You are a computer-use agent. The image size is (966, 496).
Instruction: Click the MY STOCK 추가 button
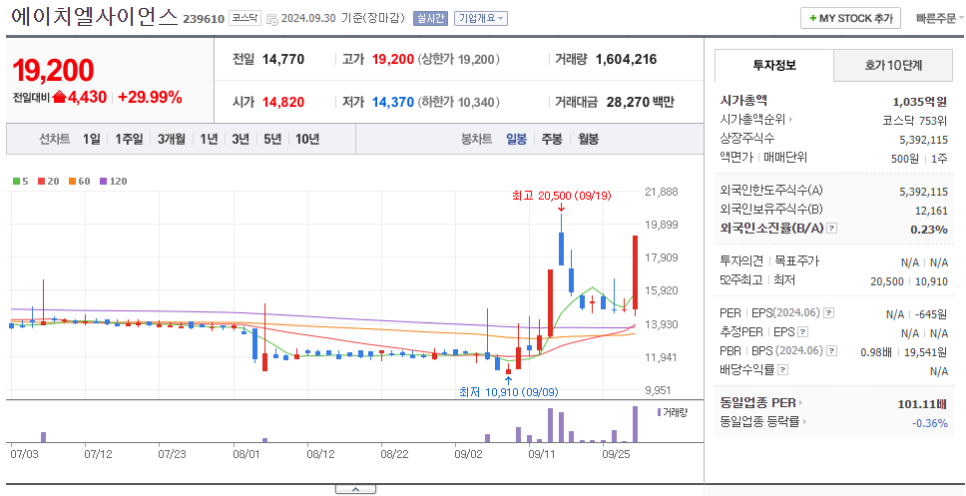pos(850,18)
